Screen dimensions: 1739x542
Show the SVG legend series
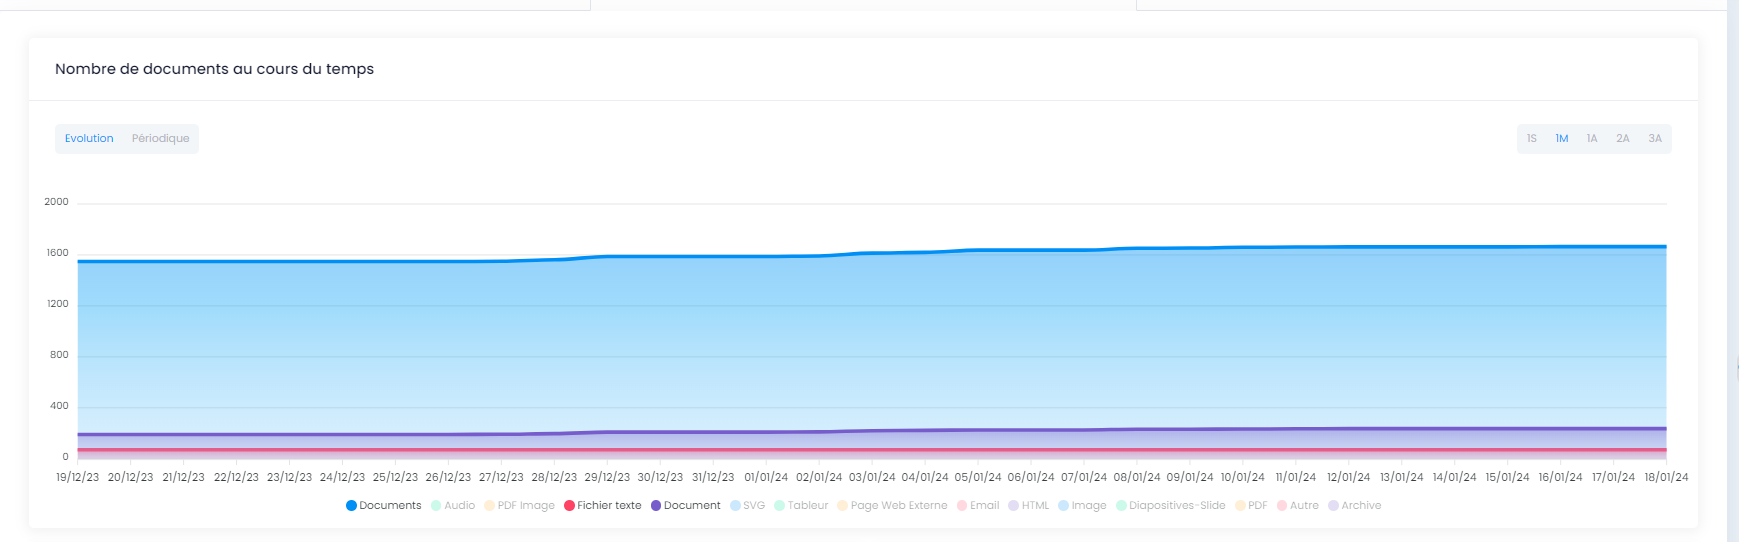pyautogui.click(x=748, y=506)
